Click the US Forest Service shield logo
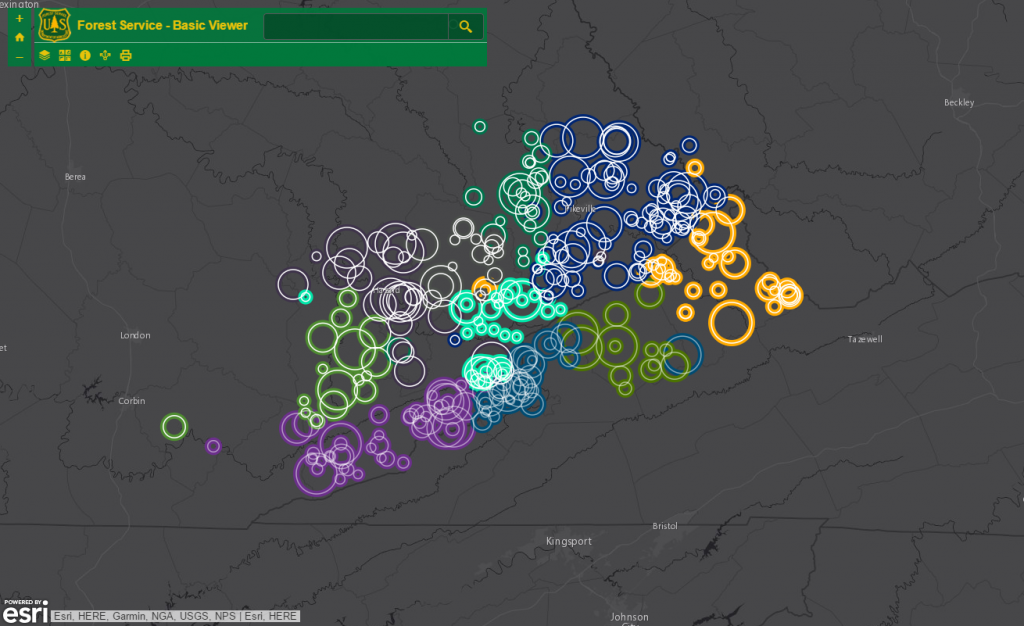The width and height of the screenshot is (1024, 626). (54, 25)
